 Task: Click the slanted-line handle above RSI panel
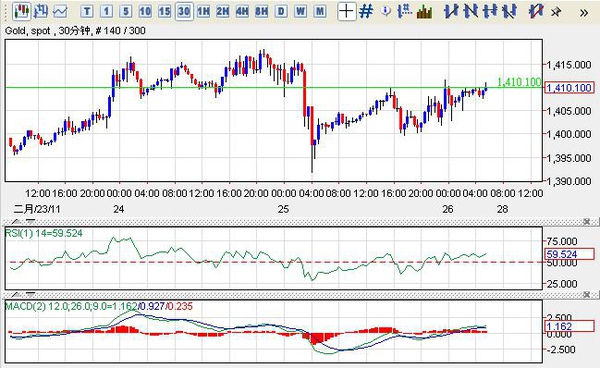tap(16, 221)
